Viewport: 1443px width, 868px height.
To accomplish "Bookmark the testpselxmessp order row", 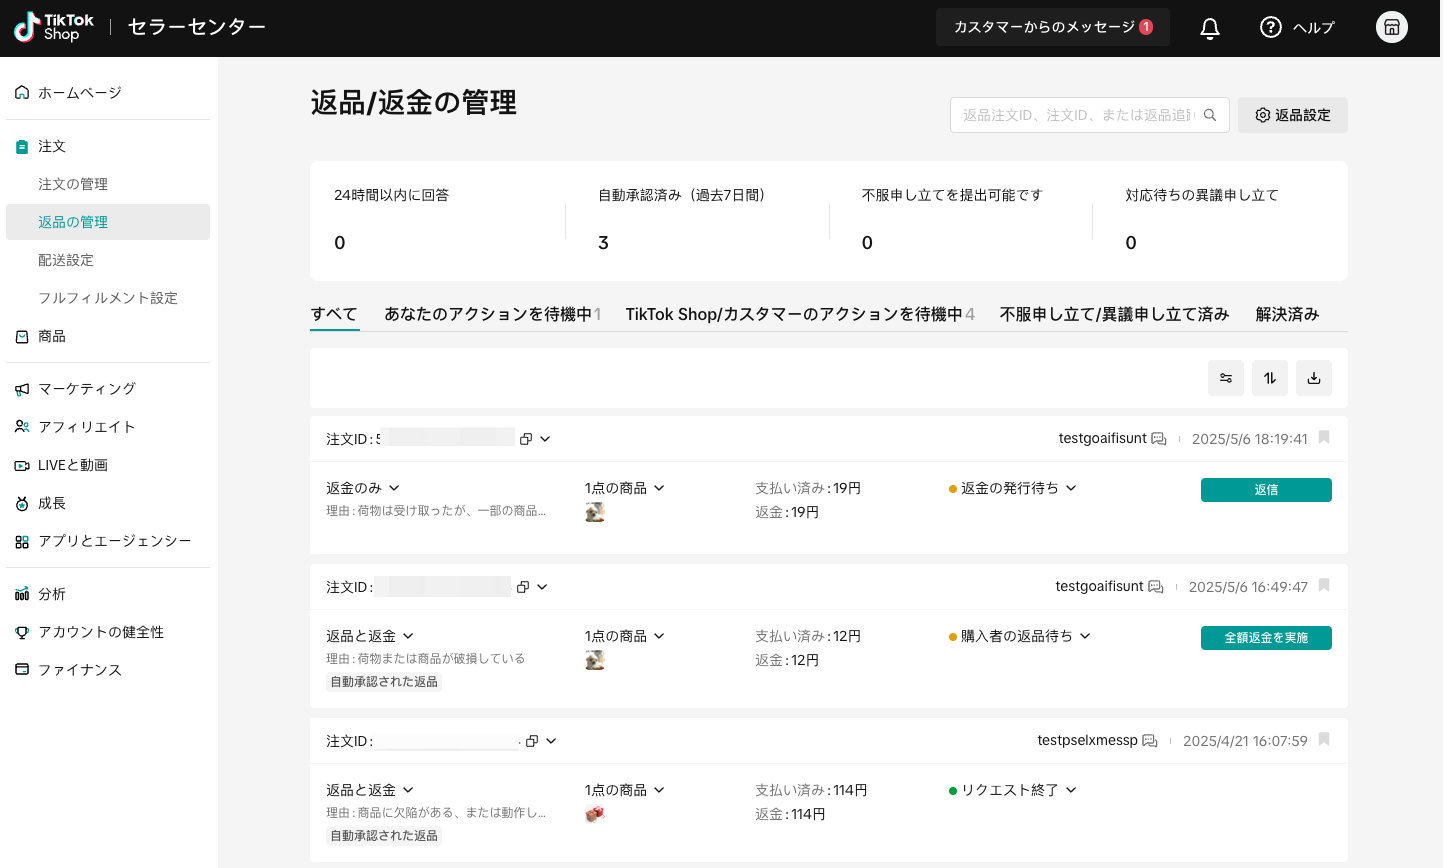I will tap(1323, 740).
